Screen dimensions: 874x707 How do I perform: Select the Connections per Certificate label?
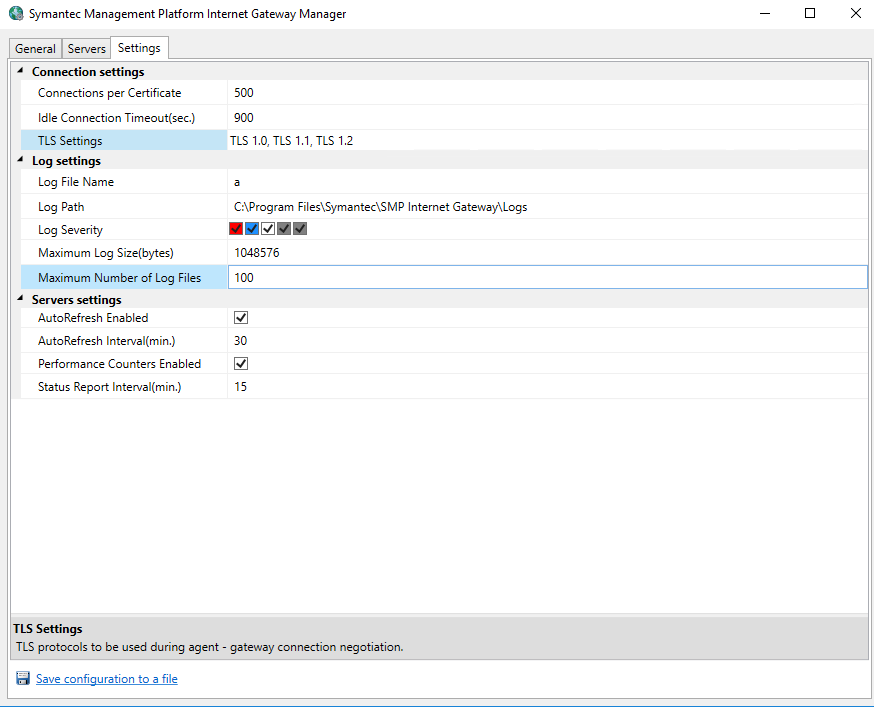110,93
